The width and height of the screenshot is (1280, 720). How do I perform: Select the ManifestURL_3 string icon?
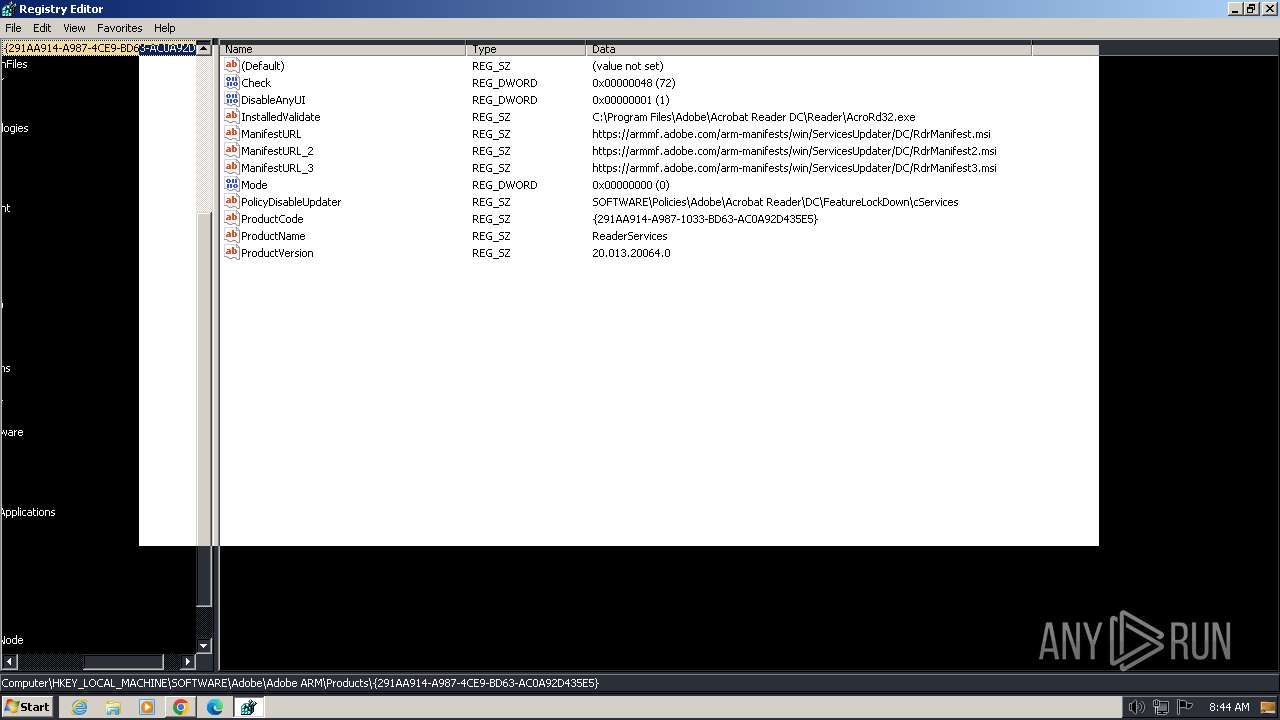pyautogui.click(x=232, y=168)
